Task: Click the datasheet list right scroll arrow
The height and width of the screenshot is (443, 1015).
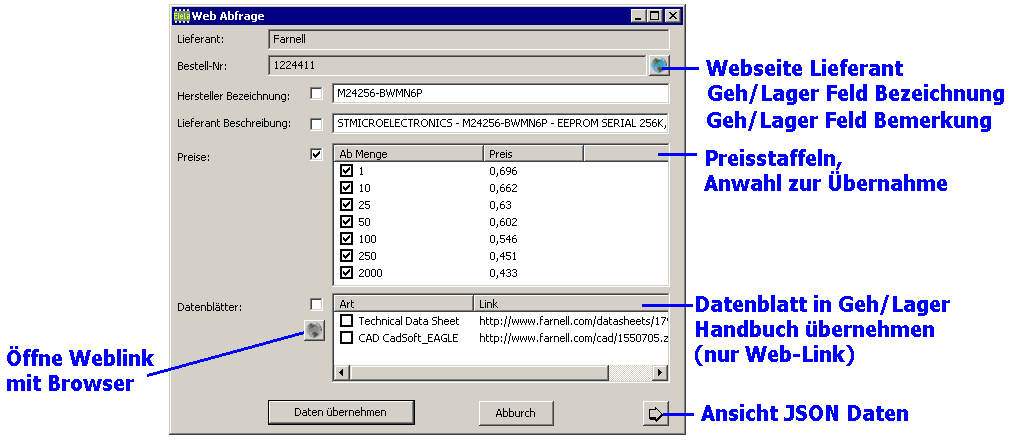Action: [x=660, y=373]
